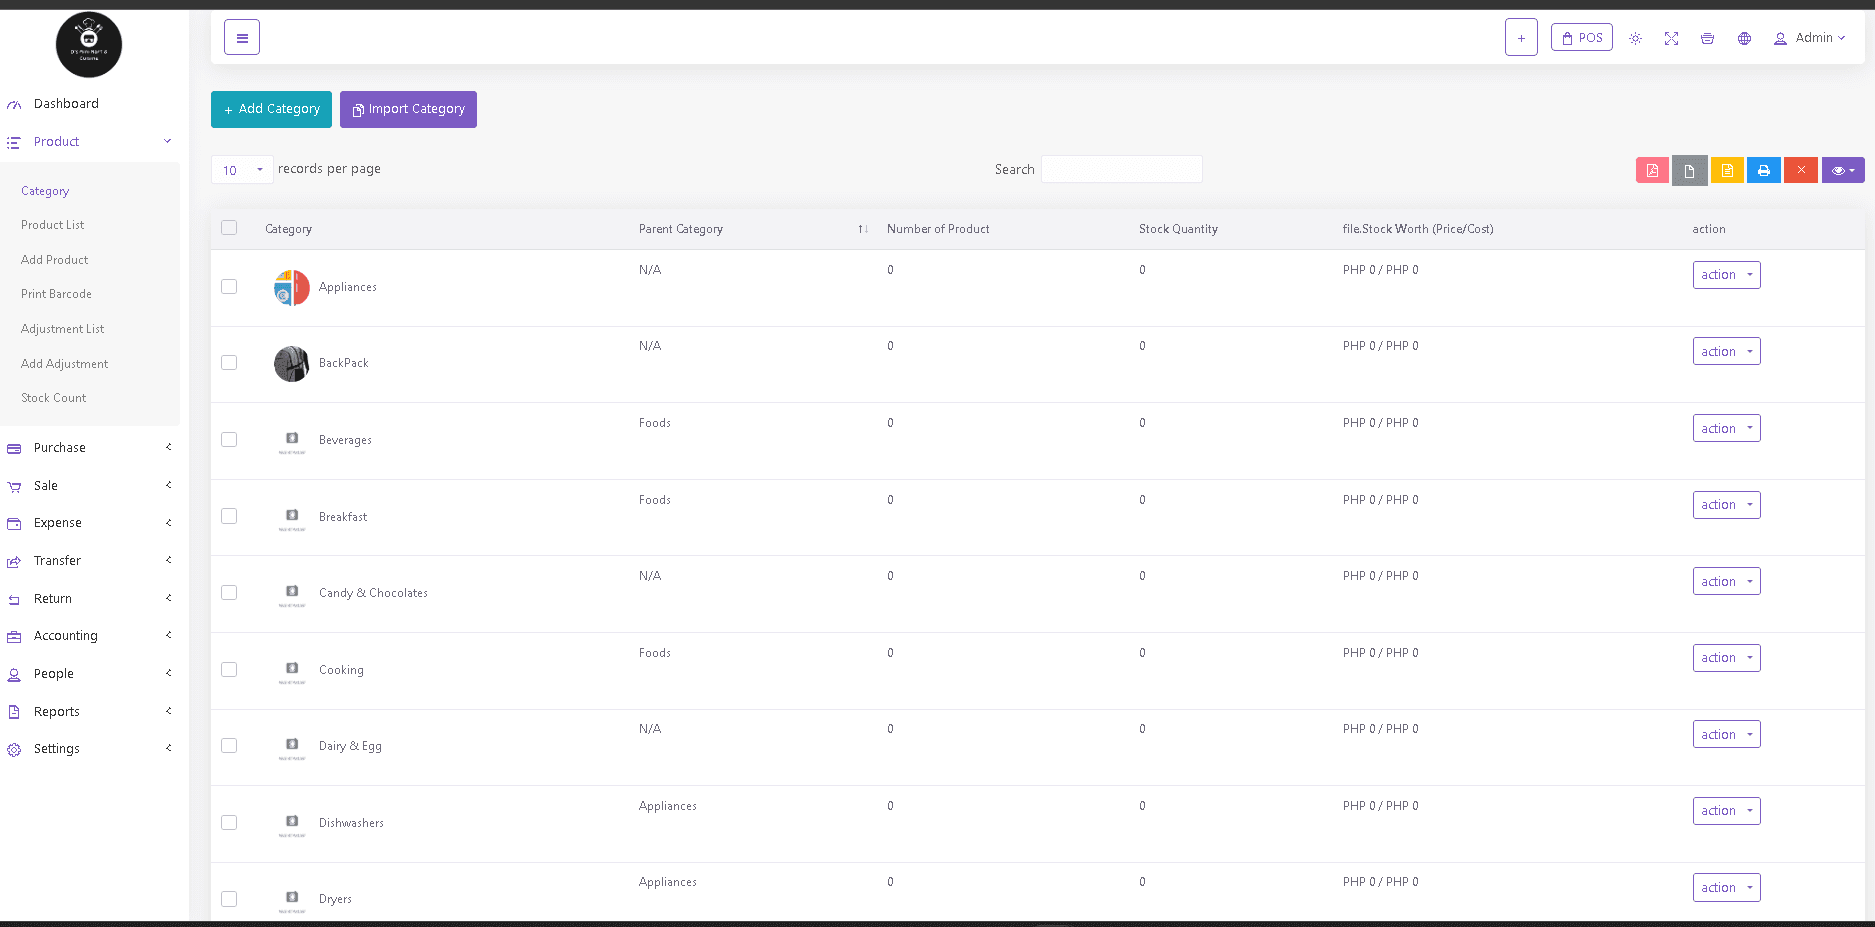This screenshot has height=927, width=1875.
Task: Click the Add Category button
Action: pos(271,109)
